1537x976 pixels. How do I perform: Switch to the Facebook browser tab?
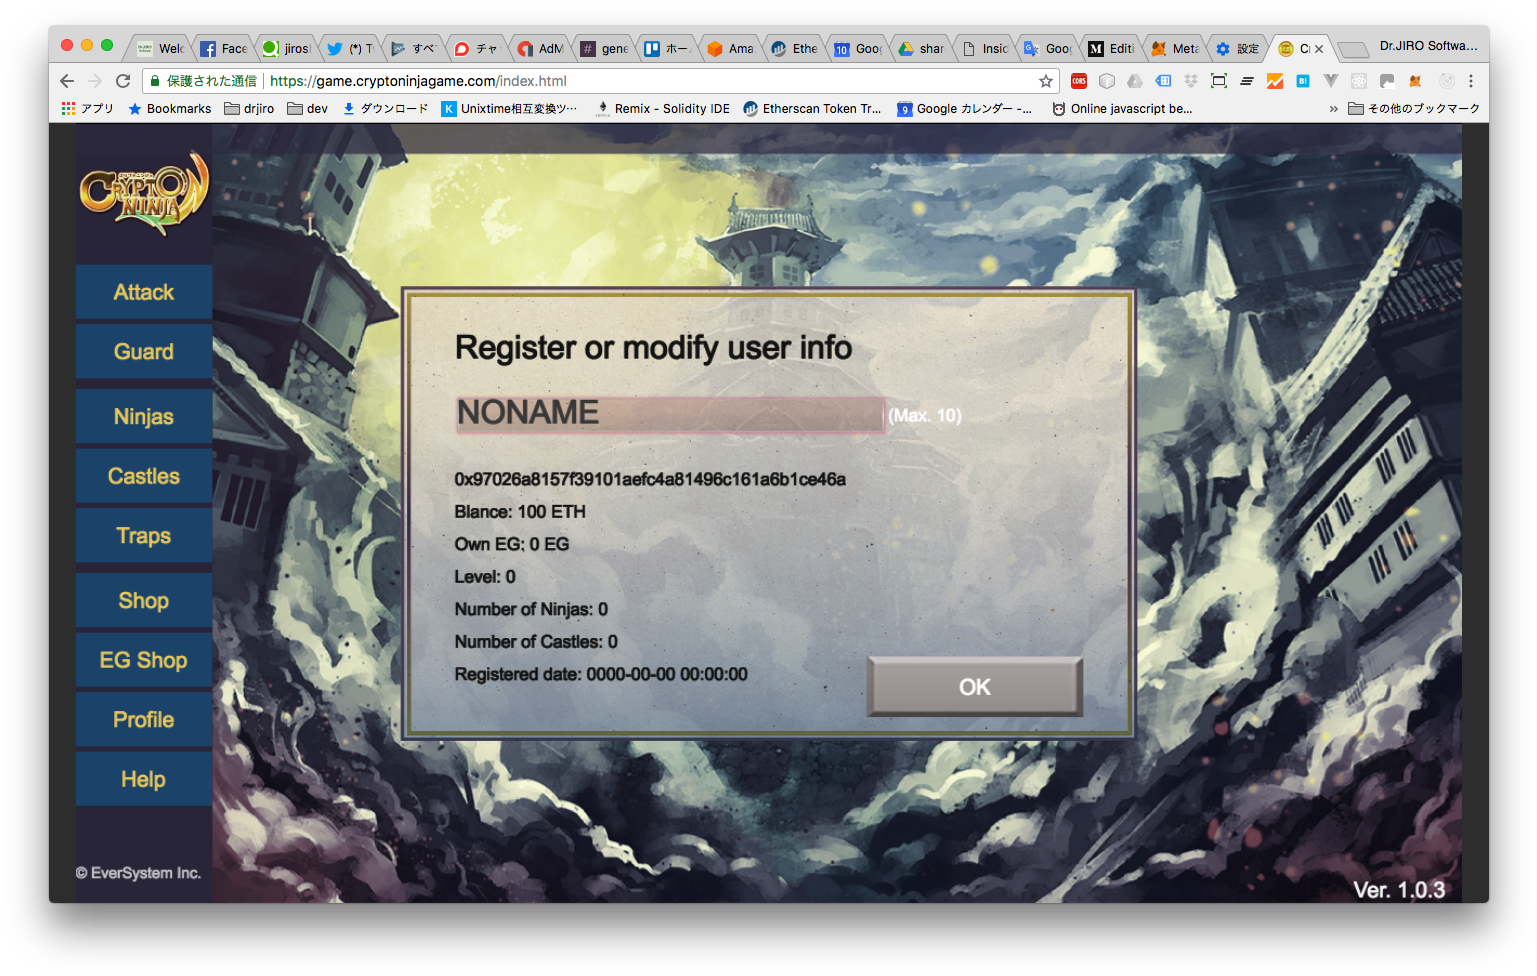223,48
